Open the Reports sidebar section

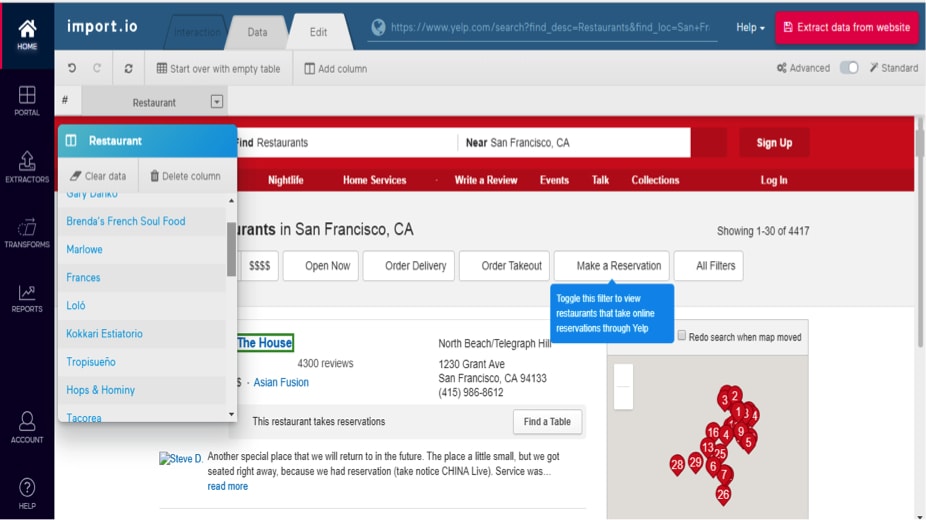[27, 298]
